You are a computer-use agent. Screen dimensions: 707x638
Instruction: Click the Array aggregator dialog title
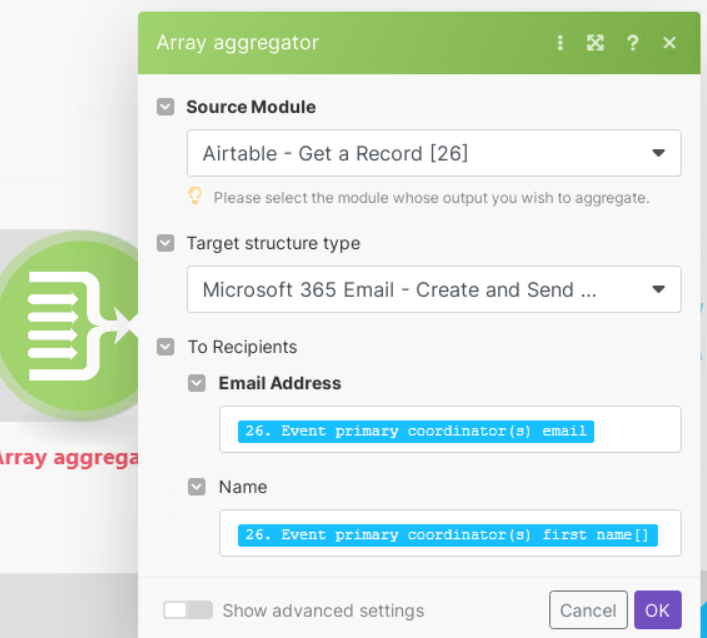[x=238, y=43]
